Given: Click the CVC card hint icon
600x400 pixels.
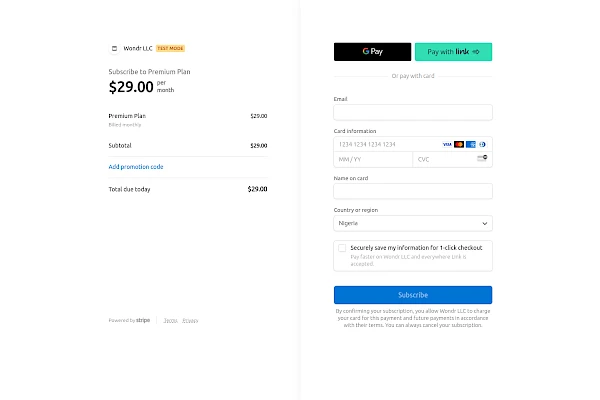Looking at the screenshot, I should pyautogui.click(x=482, y=159).
